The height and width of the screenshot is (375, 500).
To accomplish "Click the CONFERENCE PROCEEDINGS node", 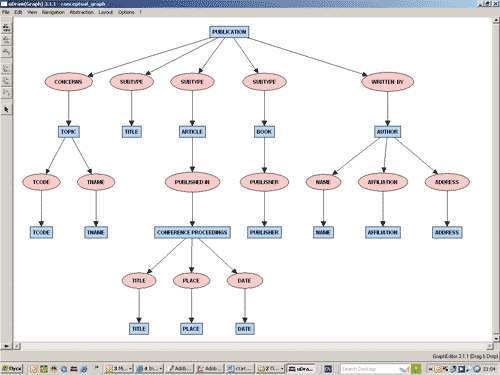I will [192, 232].
